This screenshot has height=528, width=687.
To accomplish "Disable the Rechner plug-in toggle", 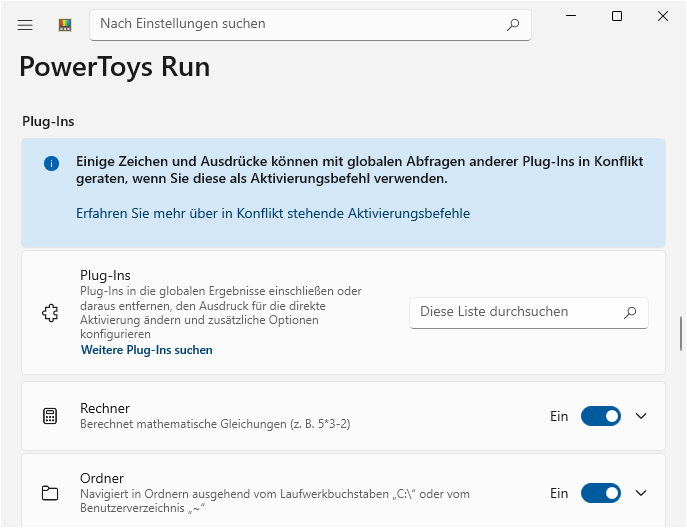I will point(601,416).
